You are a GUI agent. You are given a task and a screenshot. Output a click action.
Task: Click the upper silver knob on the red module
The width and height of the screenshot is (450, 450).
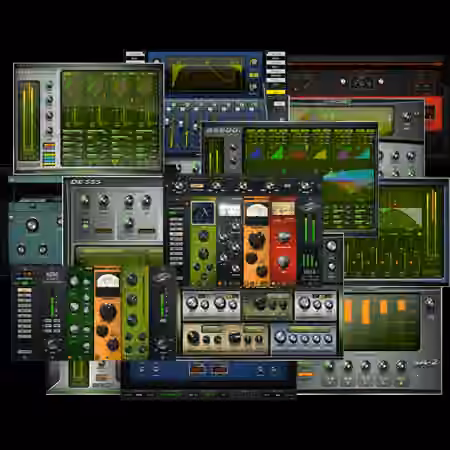pos(283,237)
